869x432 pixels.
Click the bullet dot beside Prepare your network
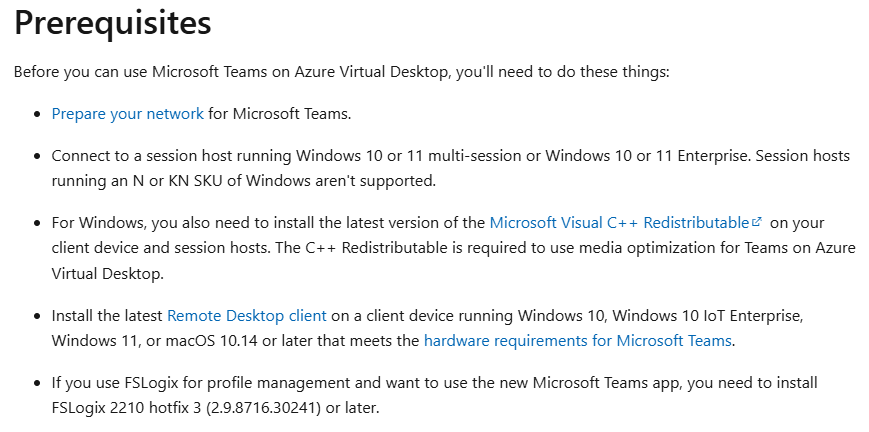coord(37,115)
